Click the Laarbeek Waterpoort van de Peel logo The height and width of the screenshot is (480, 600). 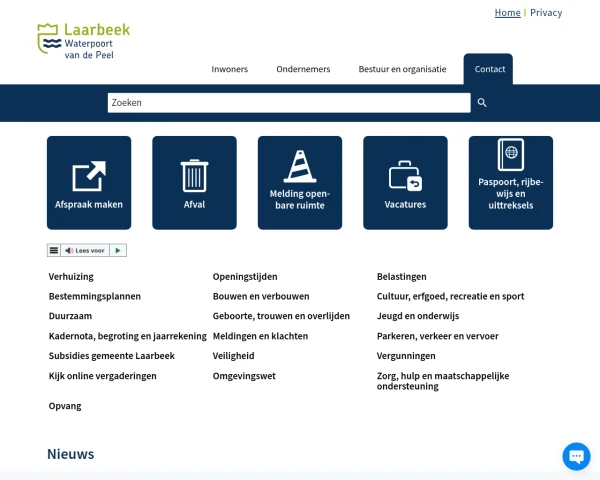[83, 41]
